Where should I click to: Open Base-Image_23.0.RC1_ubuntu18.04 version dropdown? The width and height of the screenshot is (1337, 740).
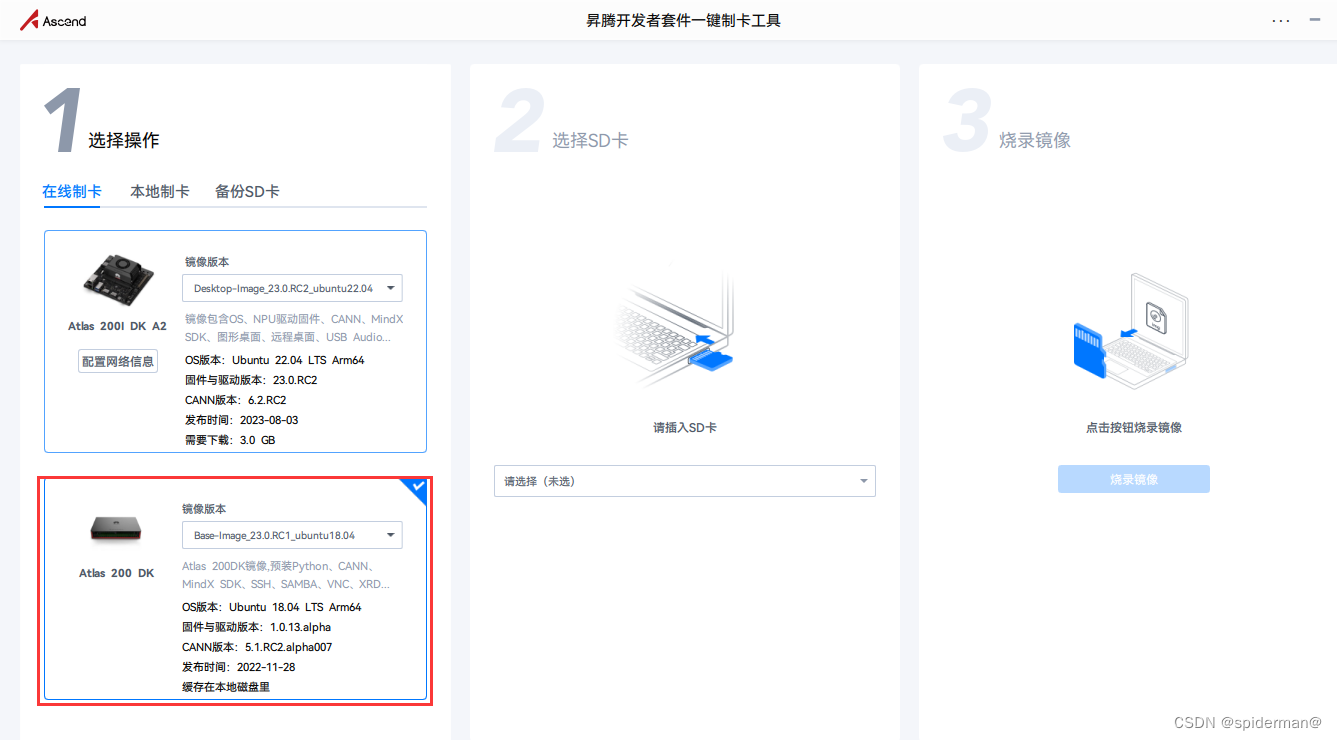coord(292,535)
